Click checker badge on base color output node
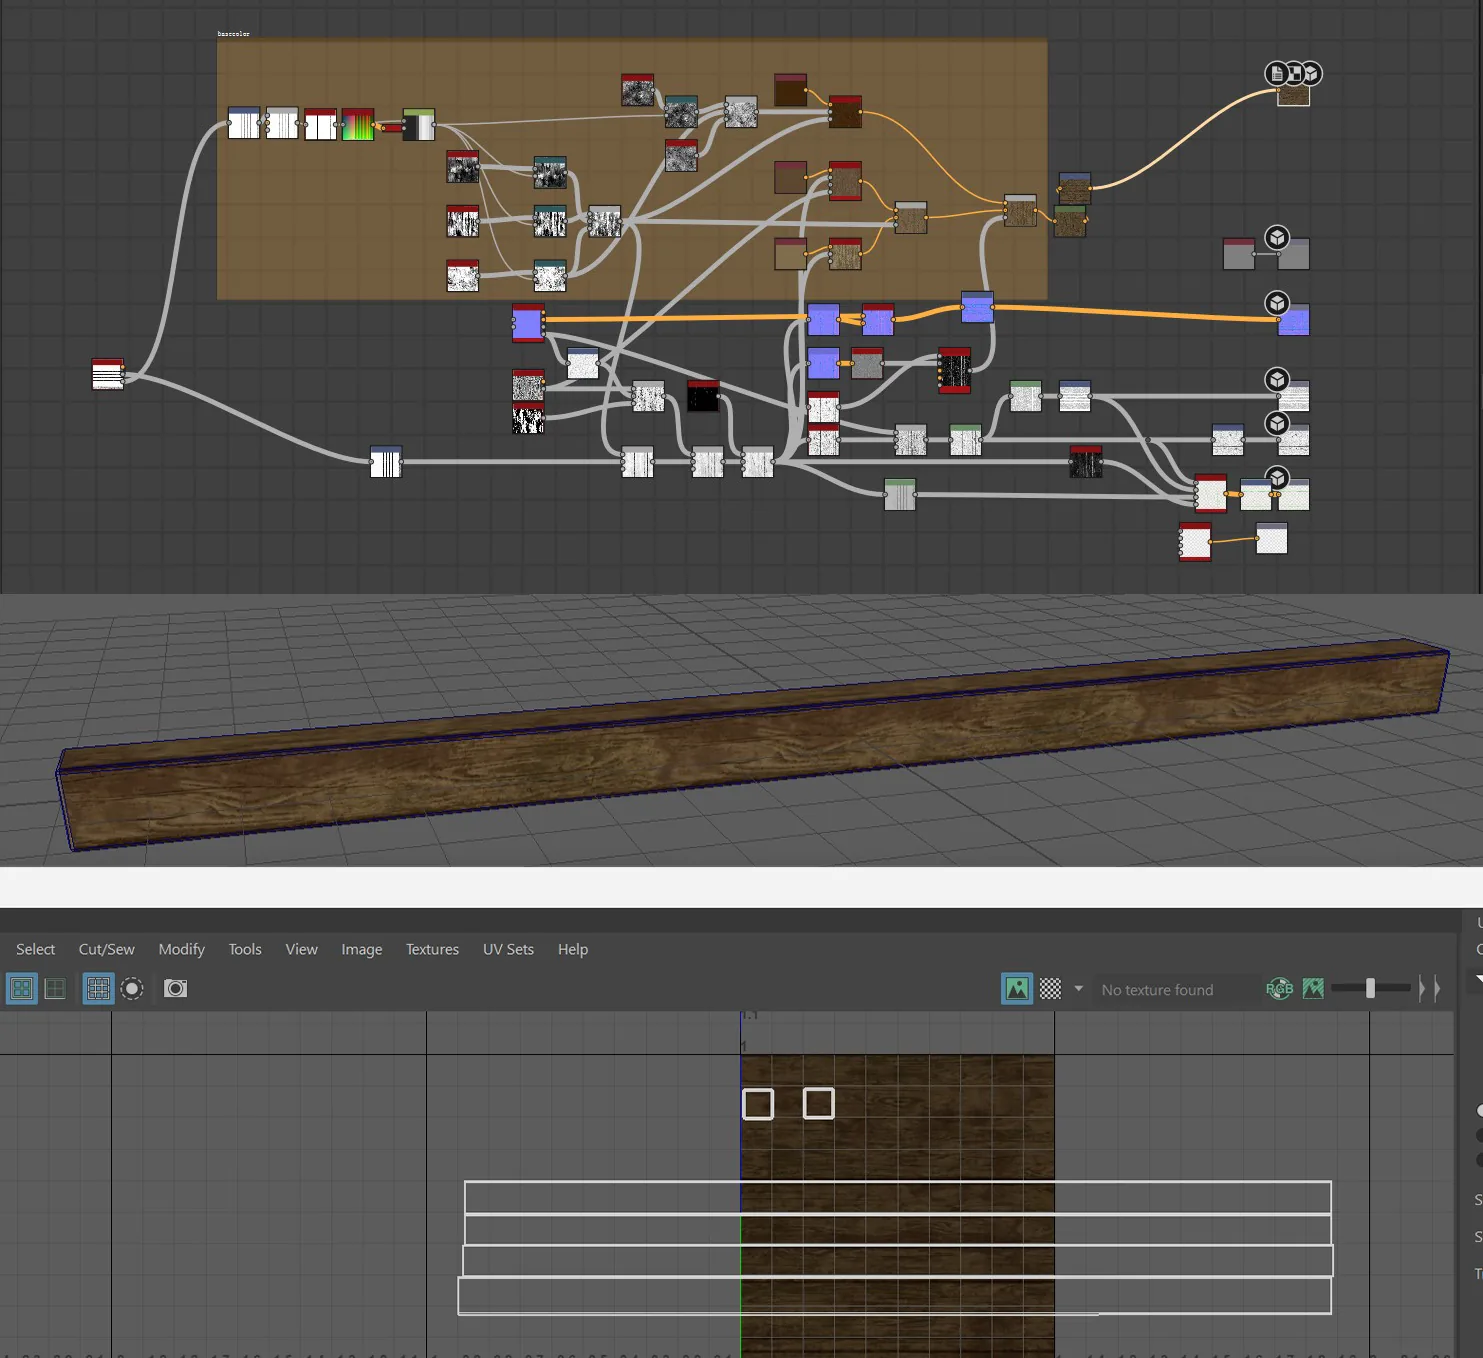Image resolution: width=1483 pixels, height=1358 pixels. (x=1294, y=73)
